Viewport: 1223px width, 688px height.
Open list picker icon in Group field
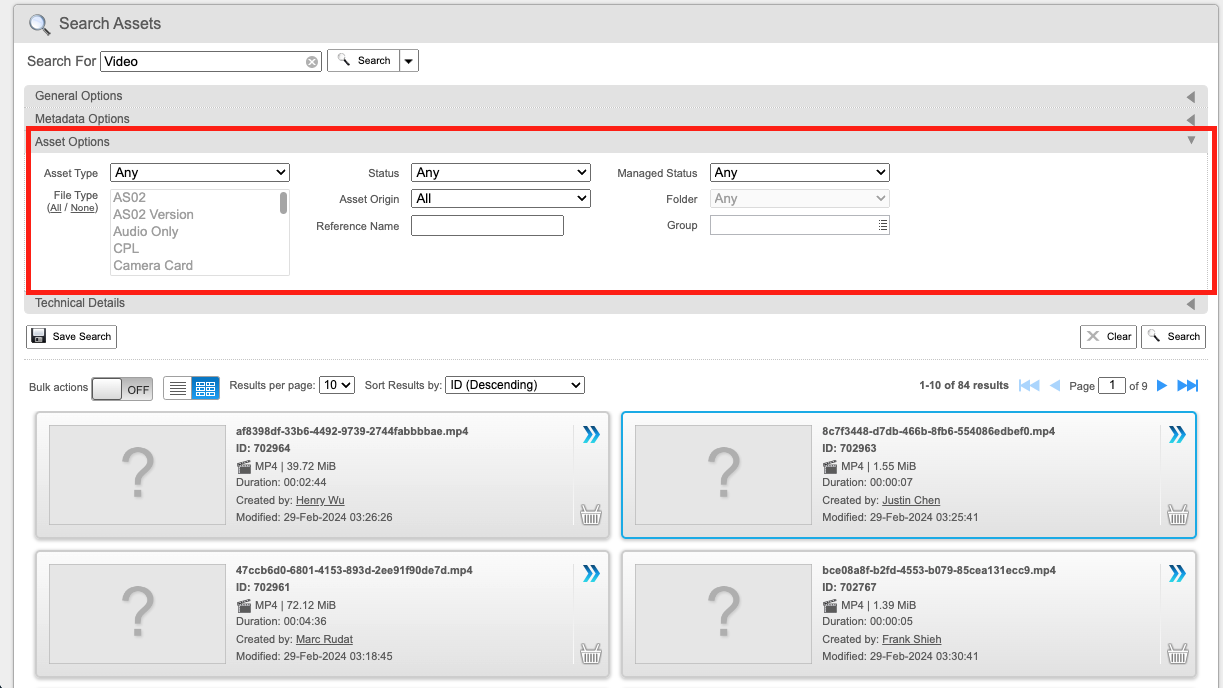(883, 226)
